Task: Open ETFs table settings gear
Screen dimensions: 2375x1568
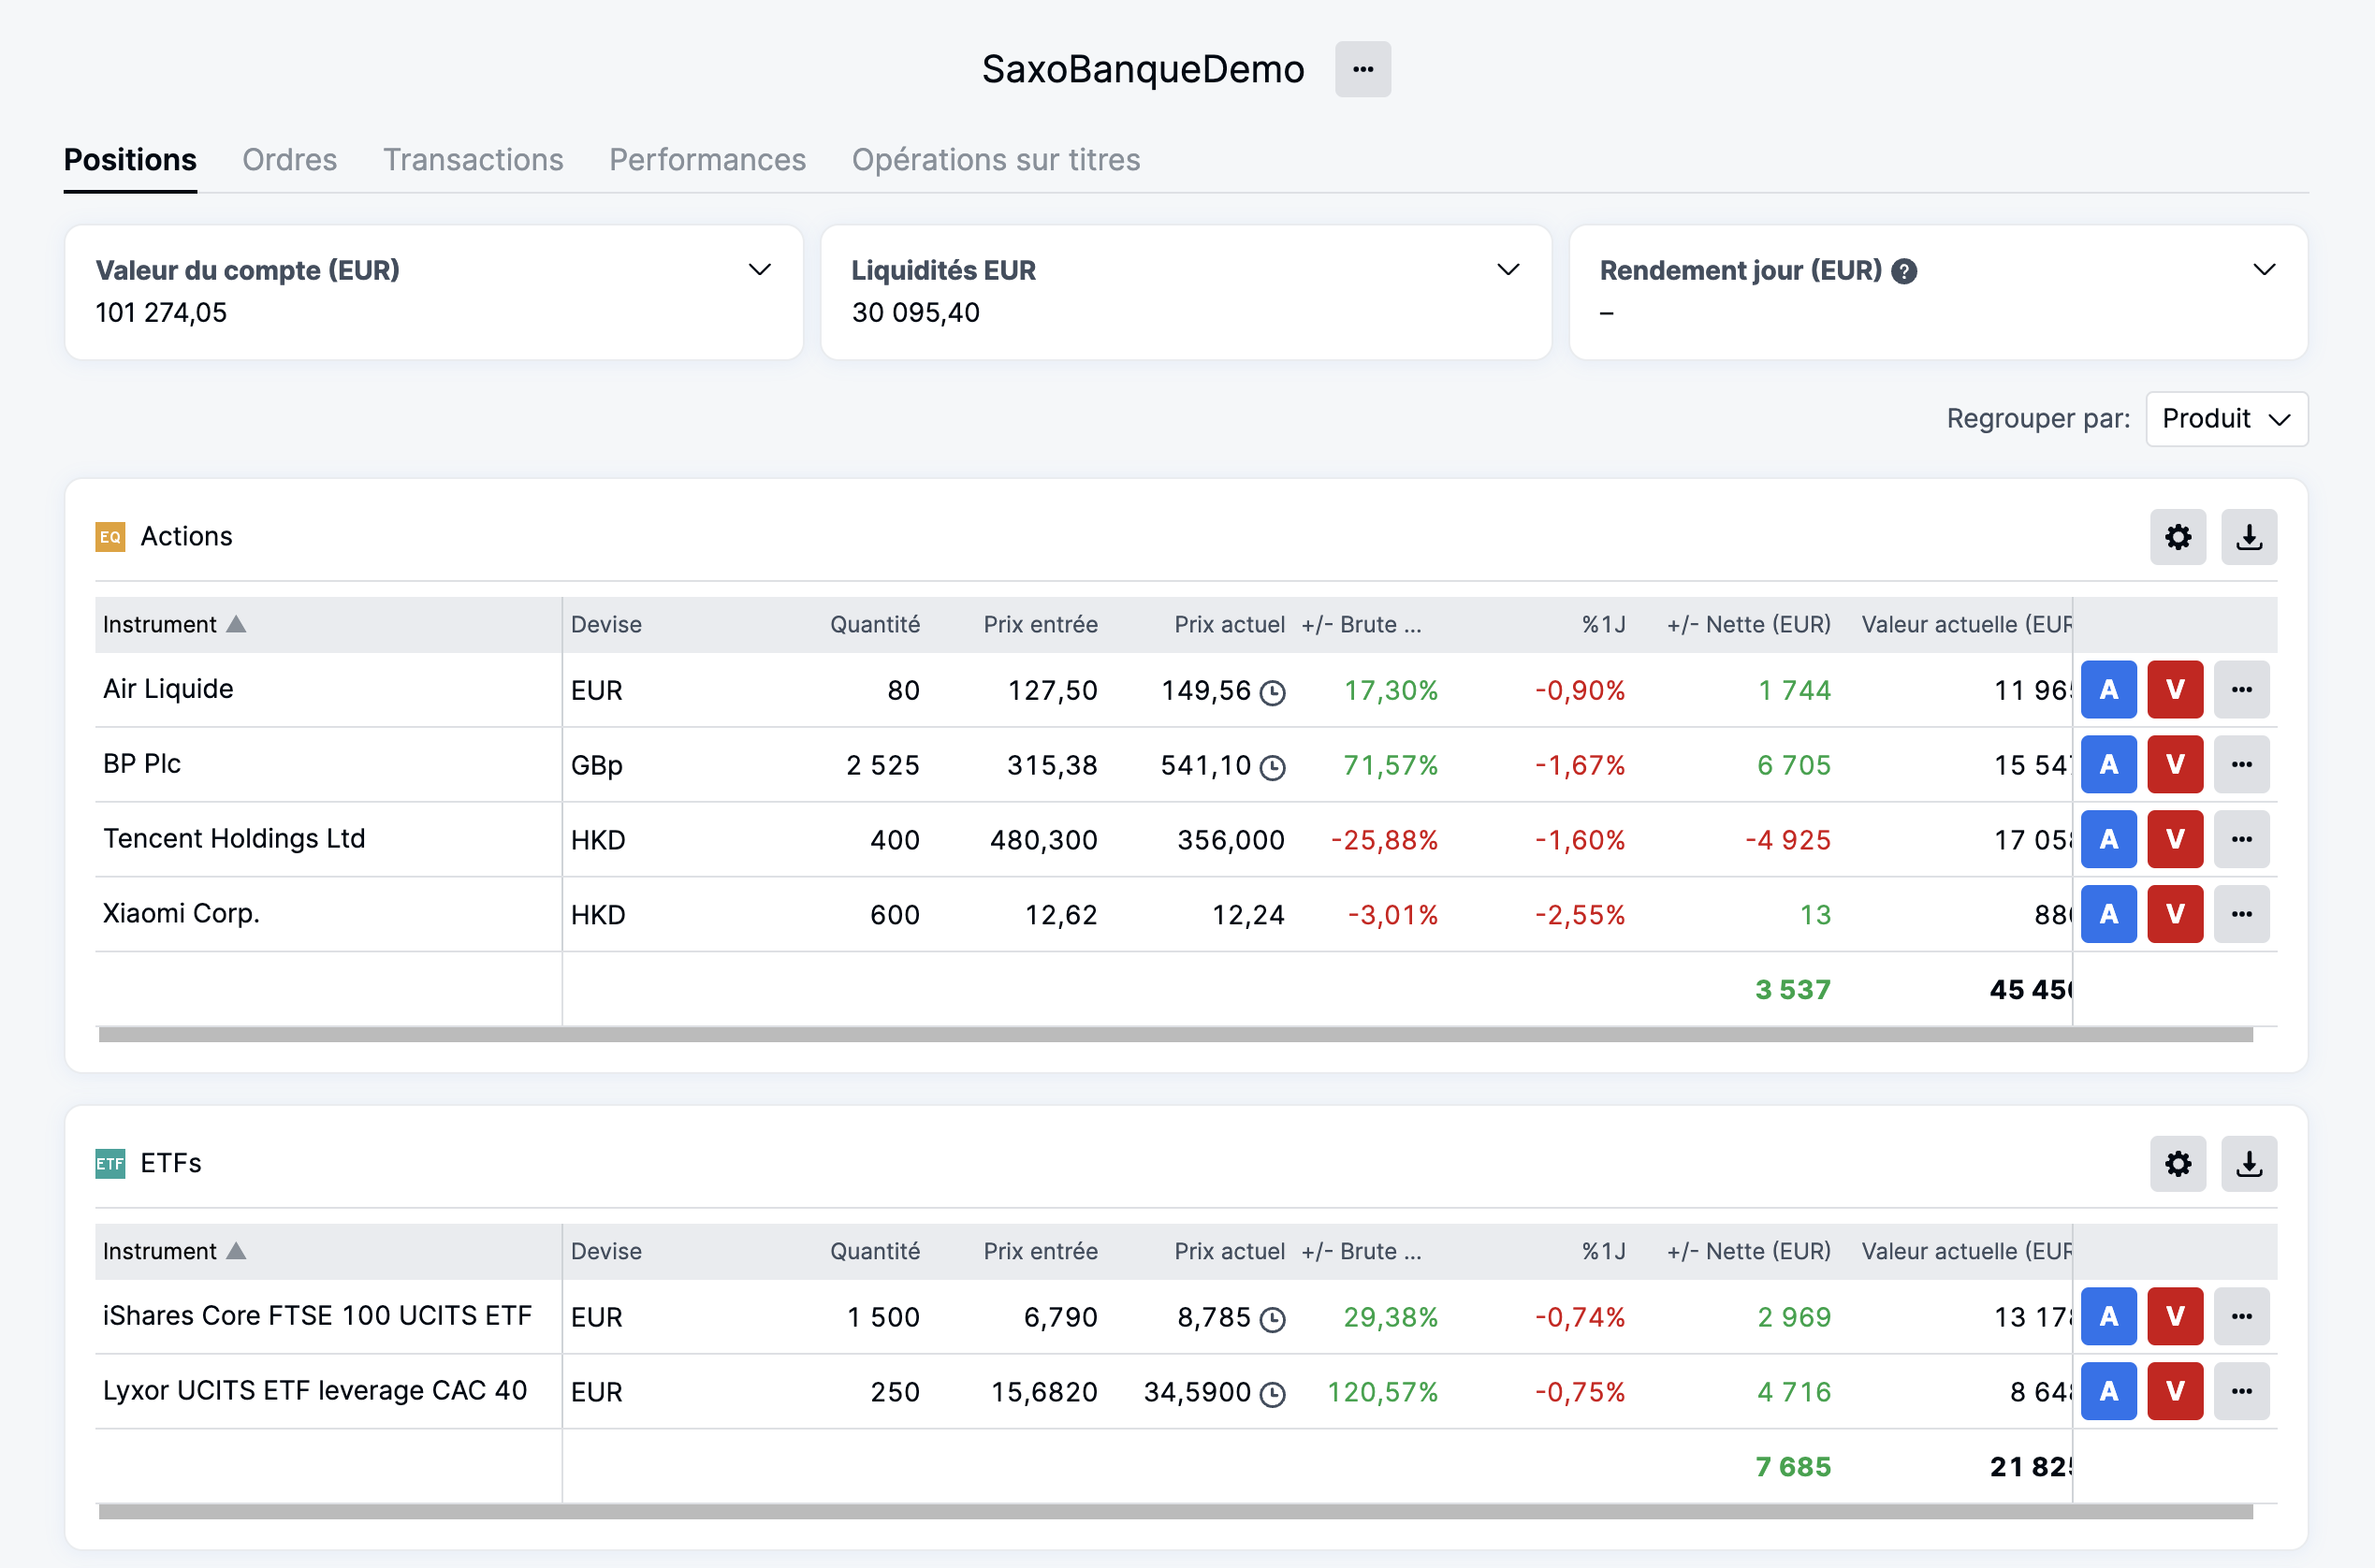Action: [x=2177, y=1163]
